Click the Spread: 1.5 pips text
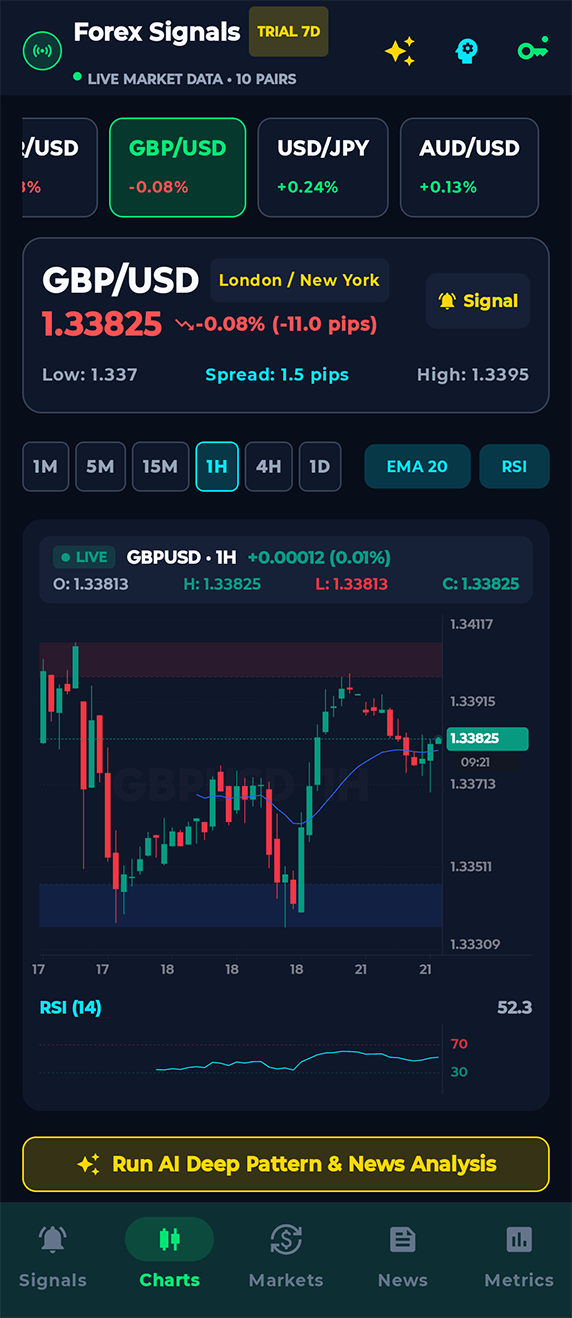Viewport: 572px width, 1318px height. coord(277,375)
